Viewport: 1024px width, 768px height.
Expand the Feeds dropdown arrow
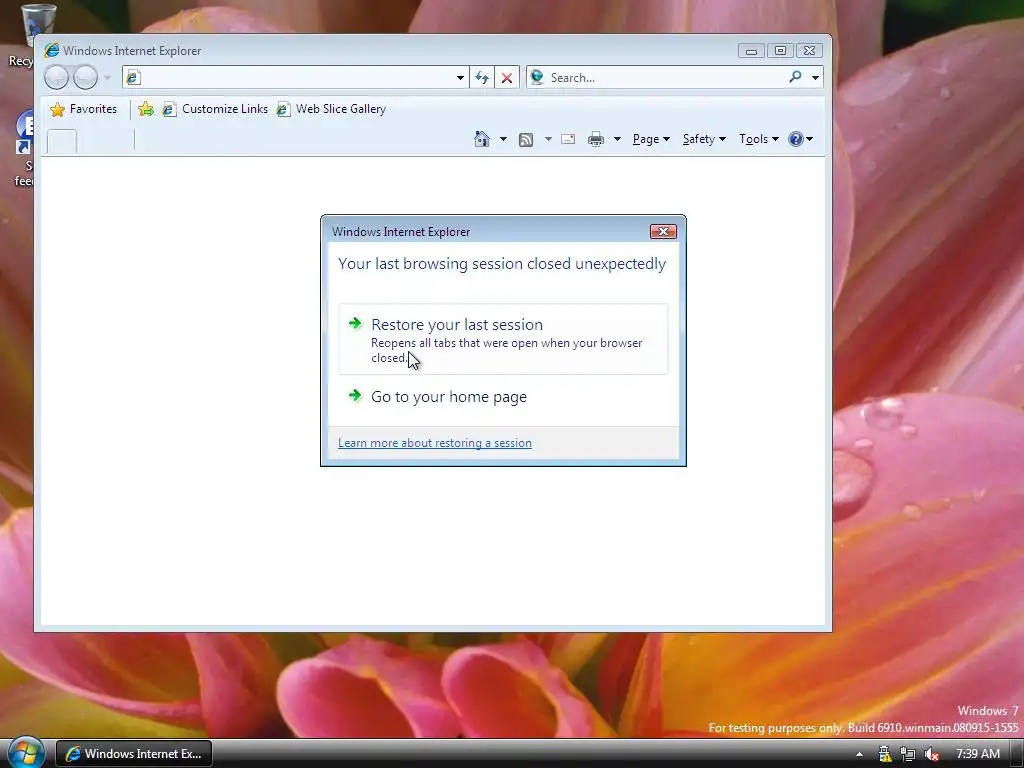pyautogui.click(x=548, y=139)
